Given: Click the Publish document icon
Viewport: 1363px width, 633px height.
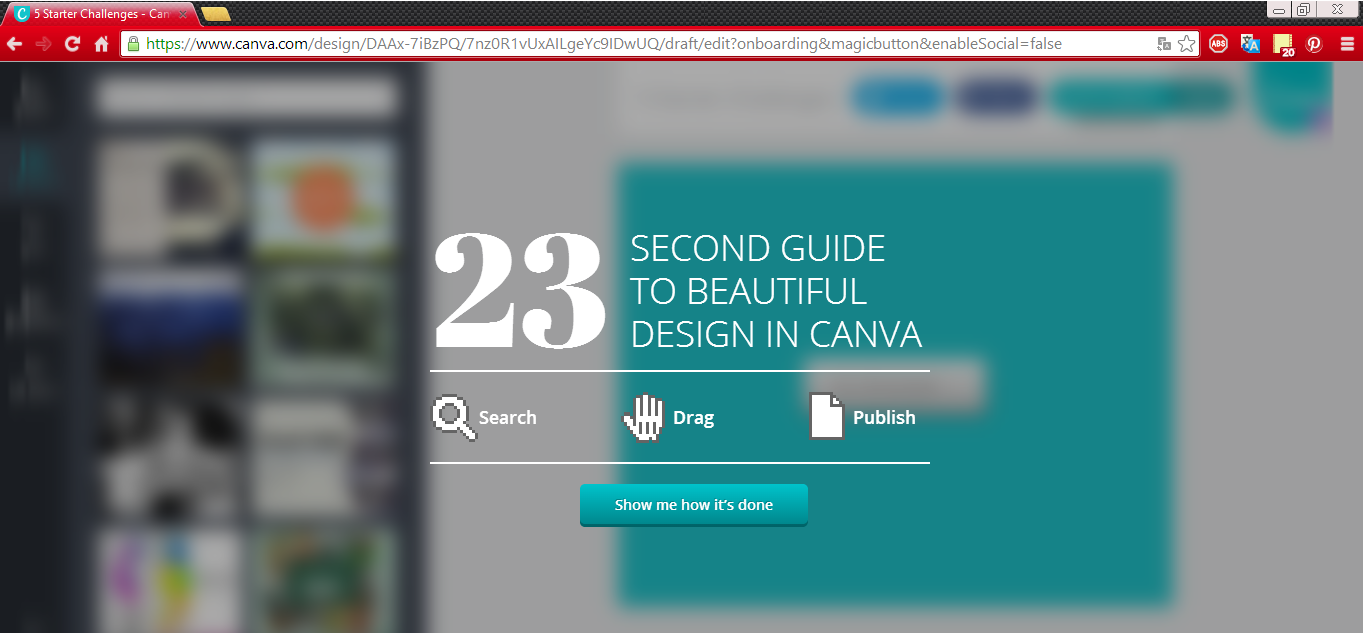Looking at the screenshot, I should pos(826,417).
